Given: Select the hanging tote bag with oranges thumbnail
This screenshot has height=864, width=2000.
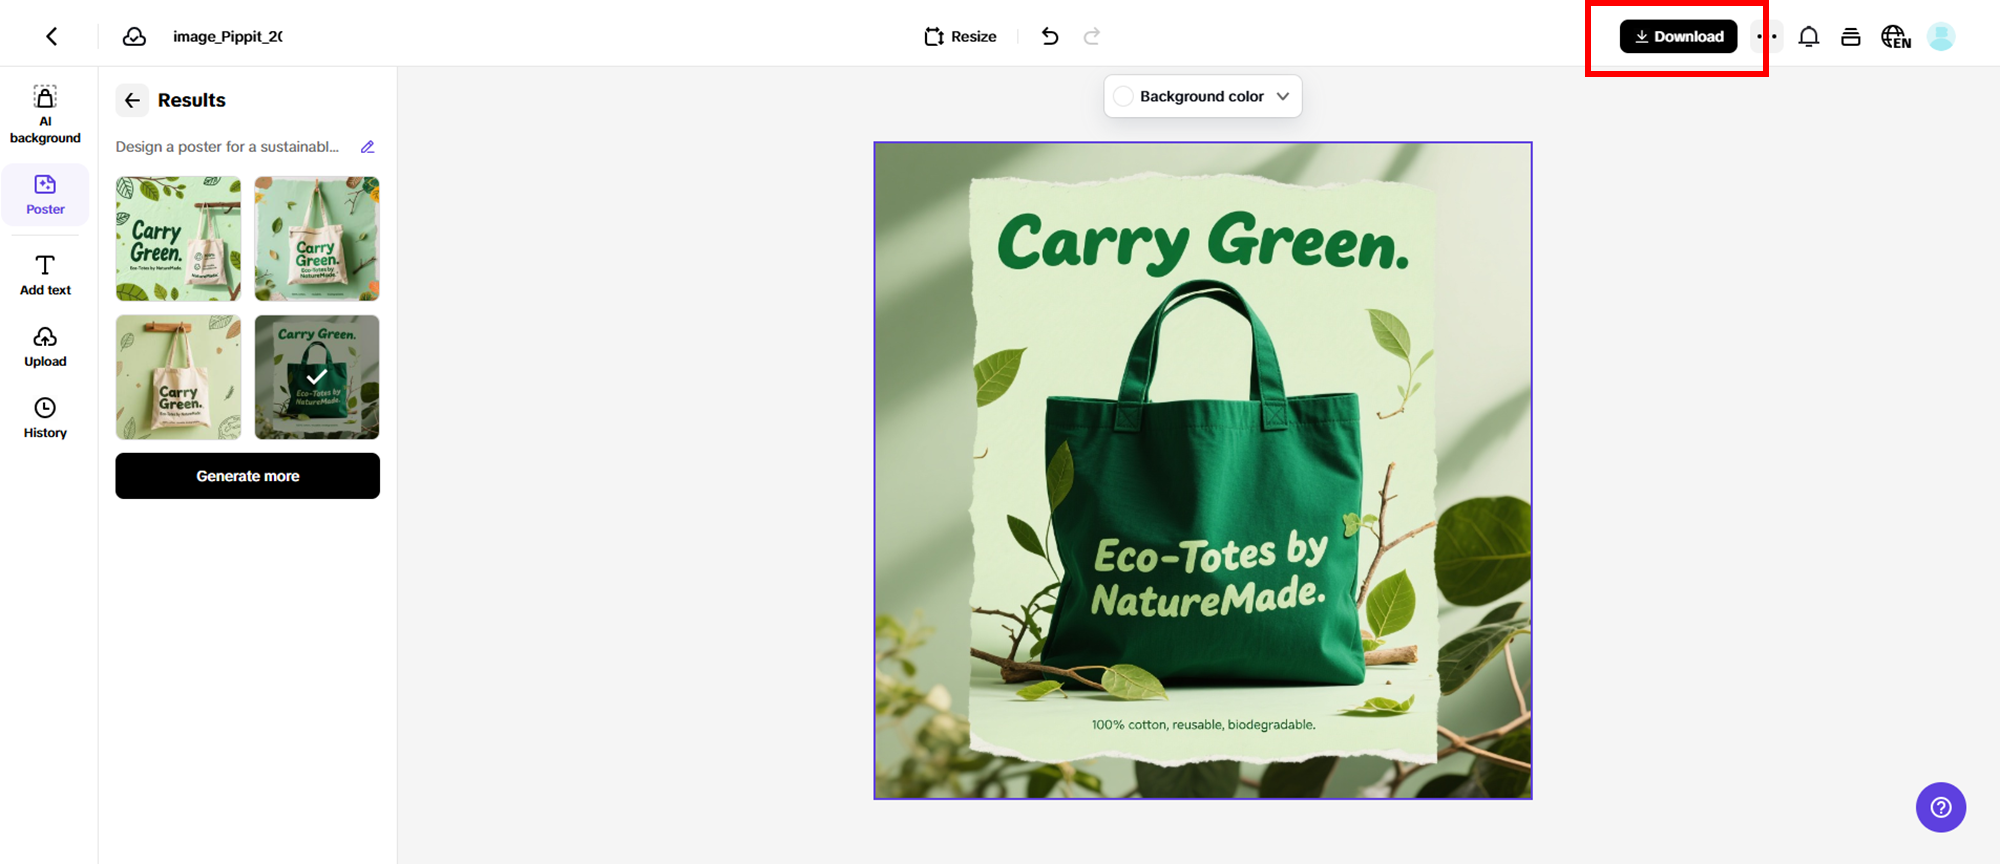Looking at the screenshot, I should pyautogui.click(x=317, y=239).
